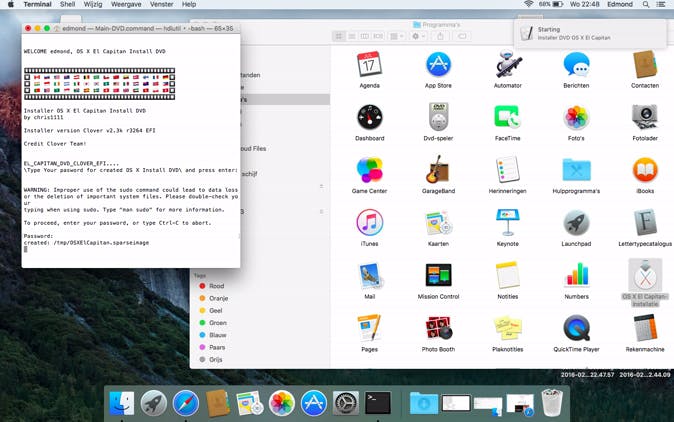Open the Dashboard app icon
Screen dimensions: 674x422
[x=369, y=117]
